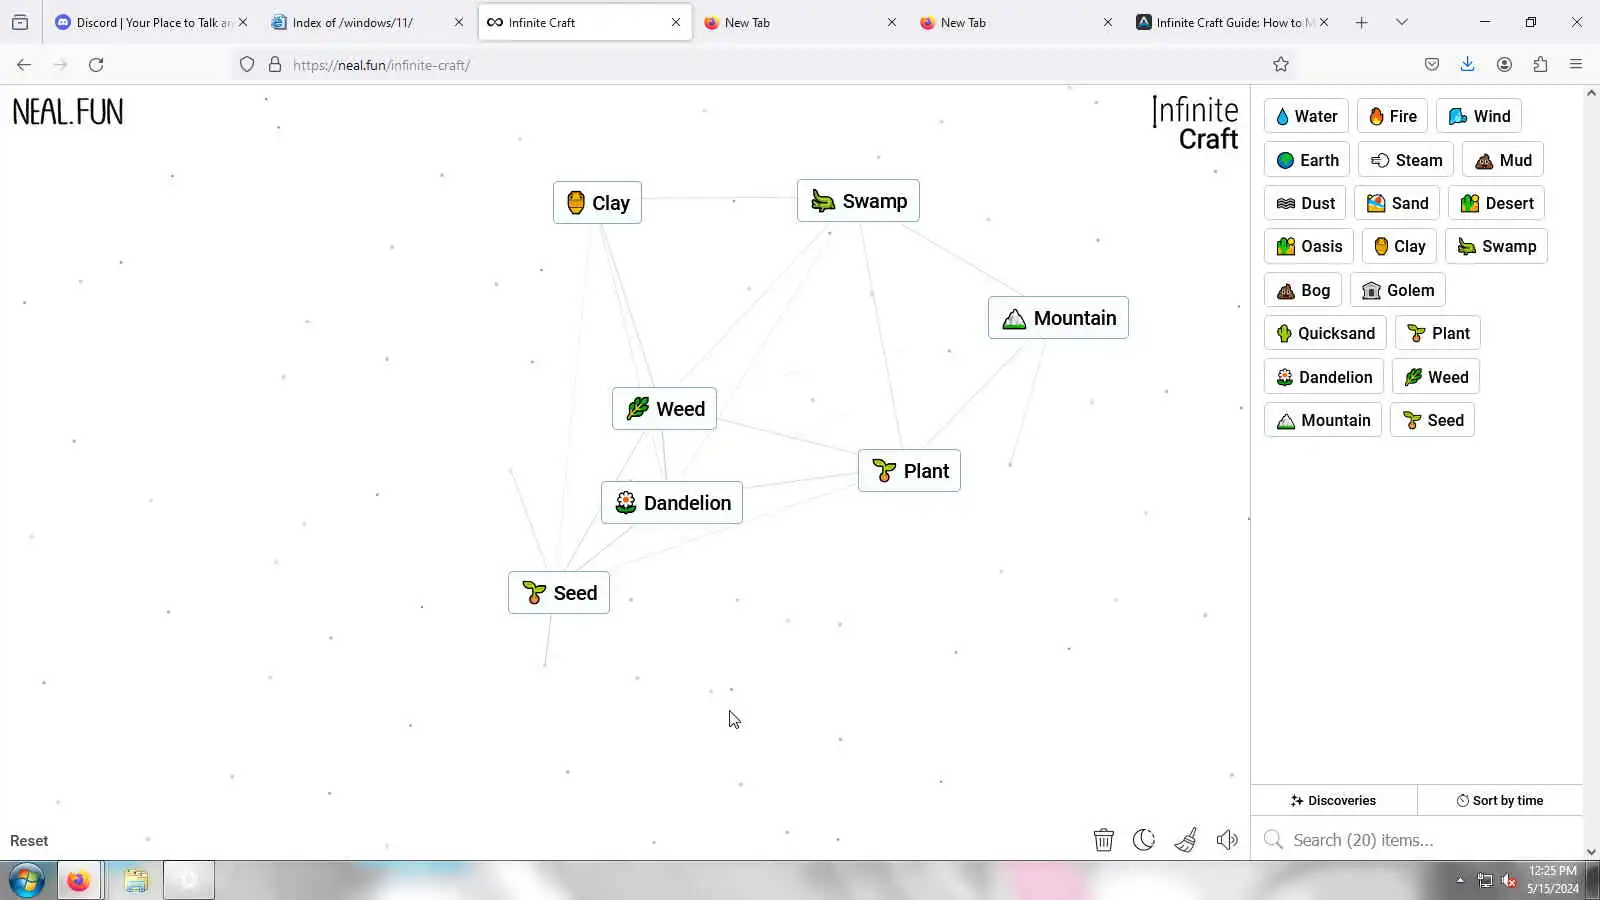The image size is (1600, 900).
Task: Open the Windows Start menu
Action: [27, 881]
